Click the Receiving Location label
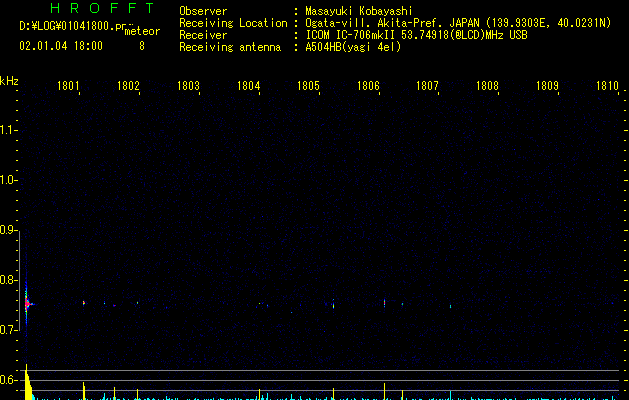This screenshot has width=629, height=400. coord(233,23)
